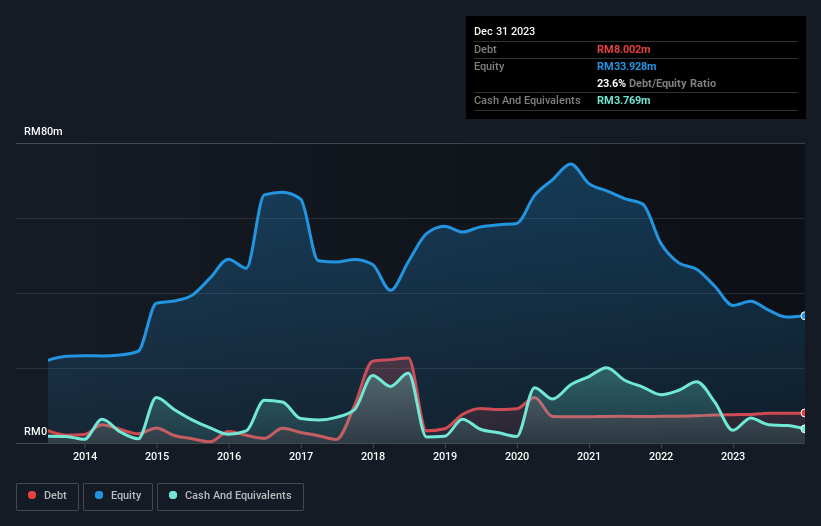Image resolution: width=821 pixels, height=526 pixels.
Task: Click the 2015 x-axis label
Action: click(x=157, y=456)
